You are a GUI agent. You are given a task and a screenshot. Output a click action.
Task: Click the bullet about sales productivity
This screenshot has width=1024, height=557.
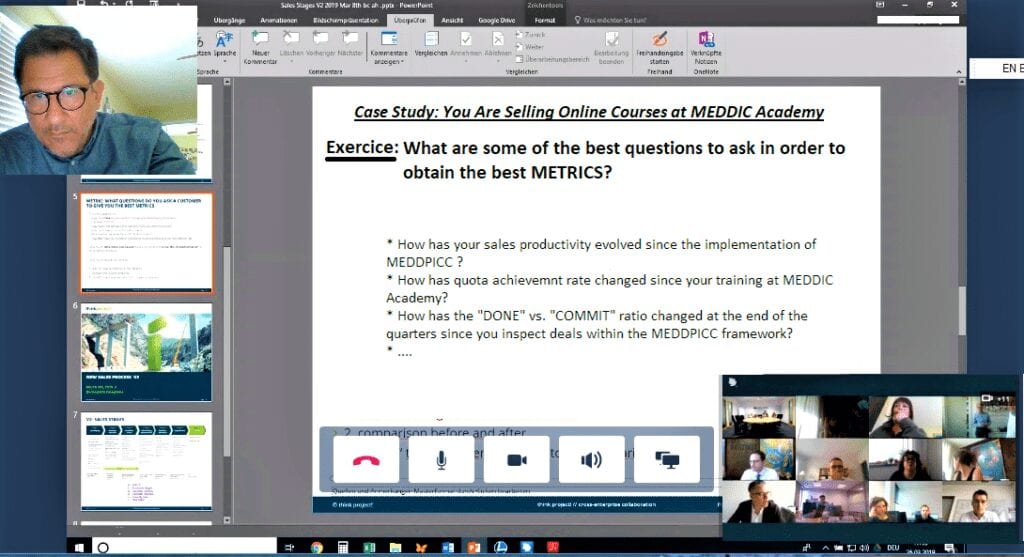(601, 253)
